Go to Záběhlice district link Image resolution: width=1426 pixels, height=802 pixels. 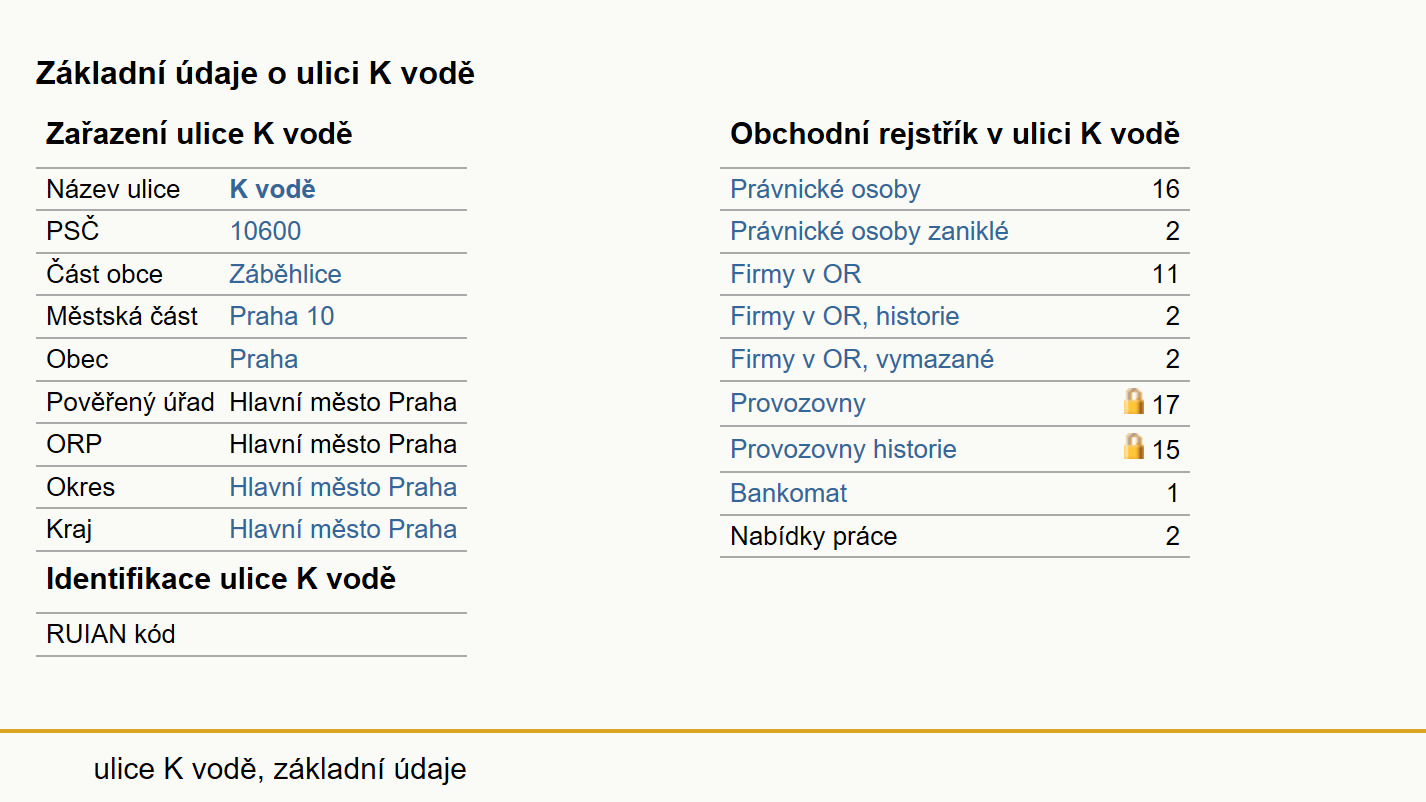[285, 274]
